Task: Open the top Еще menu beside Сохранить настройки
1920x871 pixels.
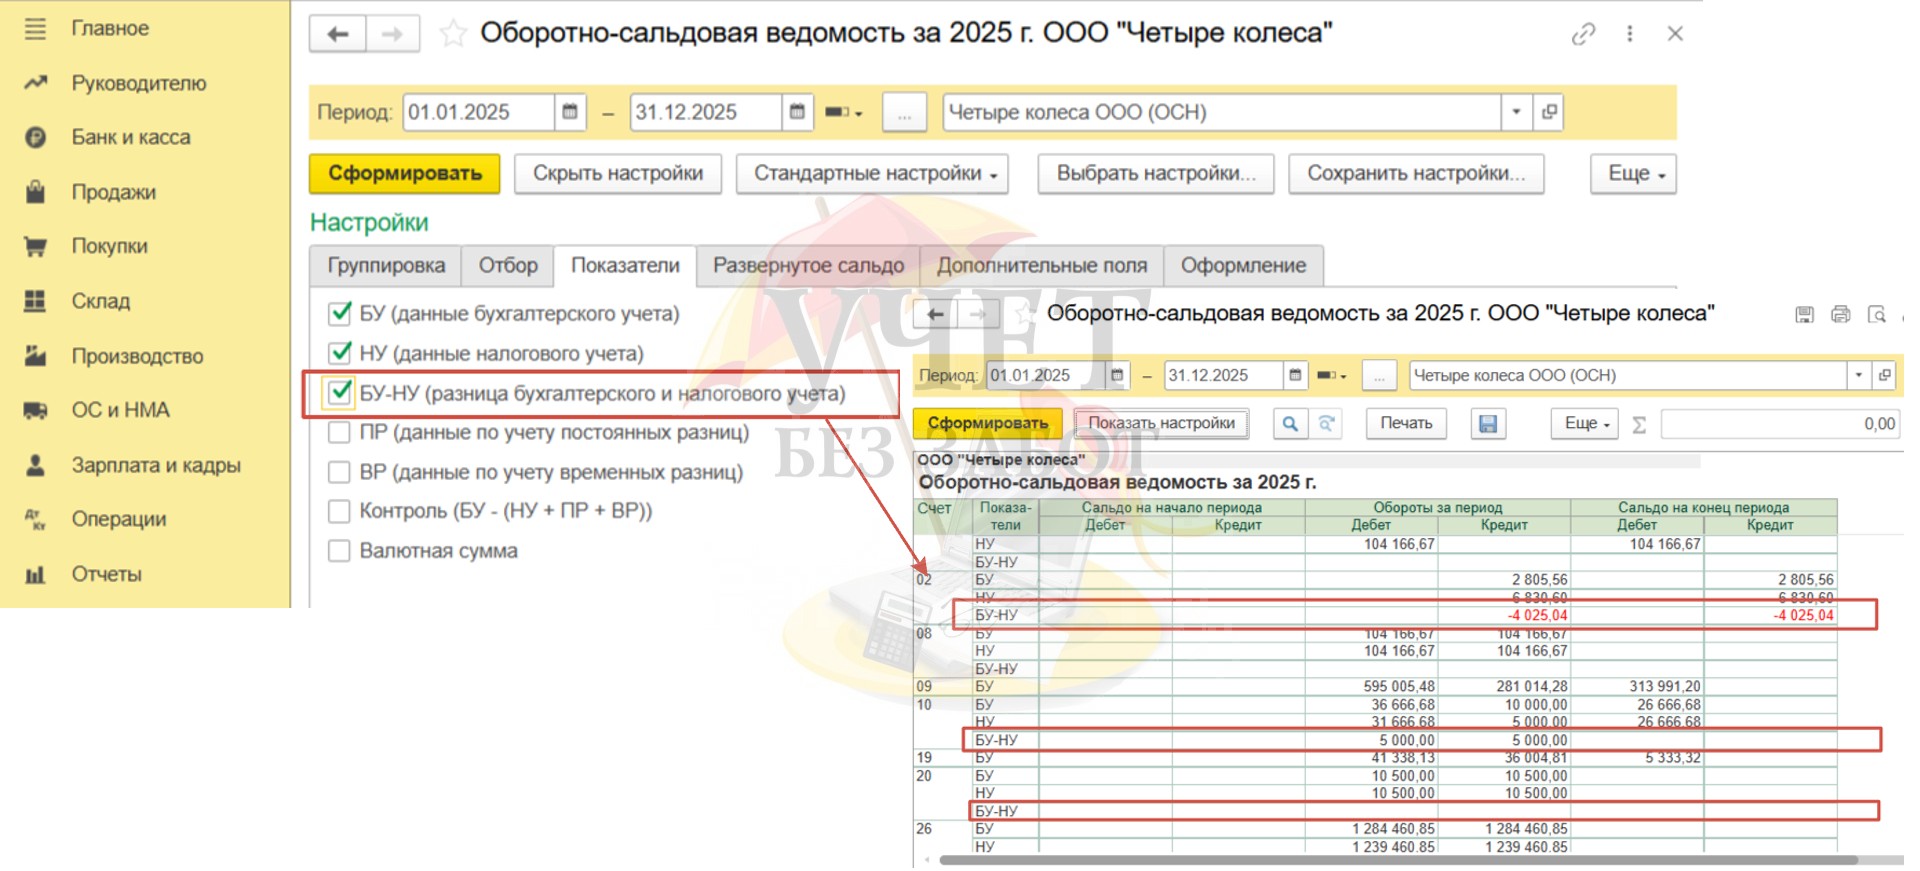Action: [x=1633, y=173]
